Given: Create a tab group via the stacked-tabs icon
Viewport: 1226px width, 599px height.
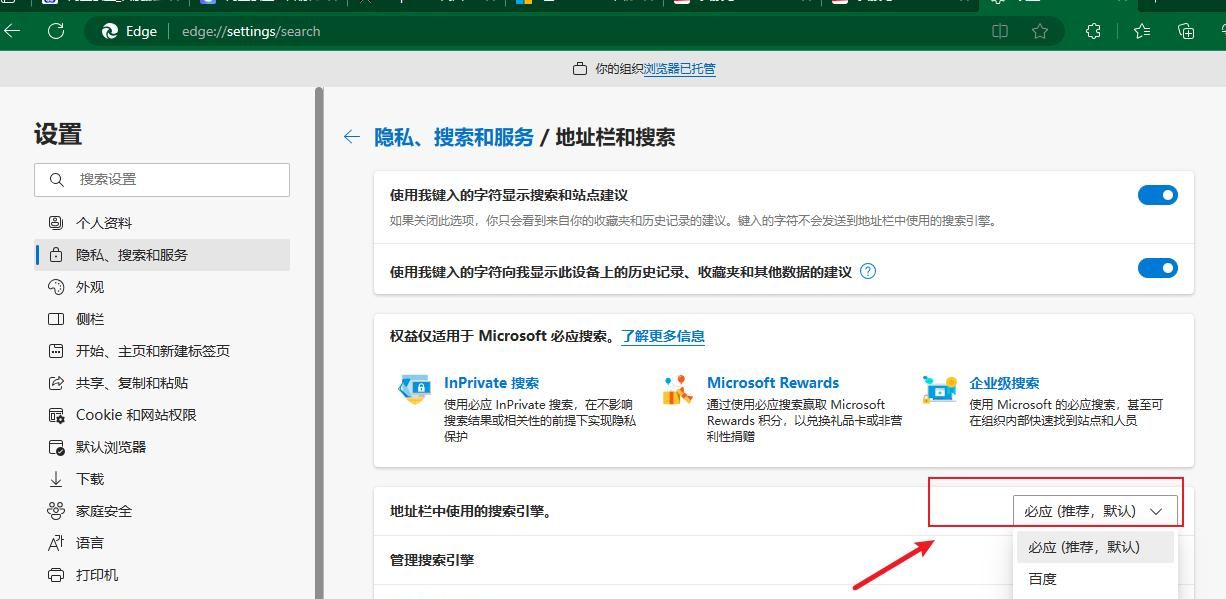Looking at the screenshot, I should (1186, 31).
